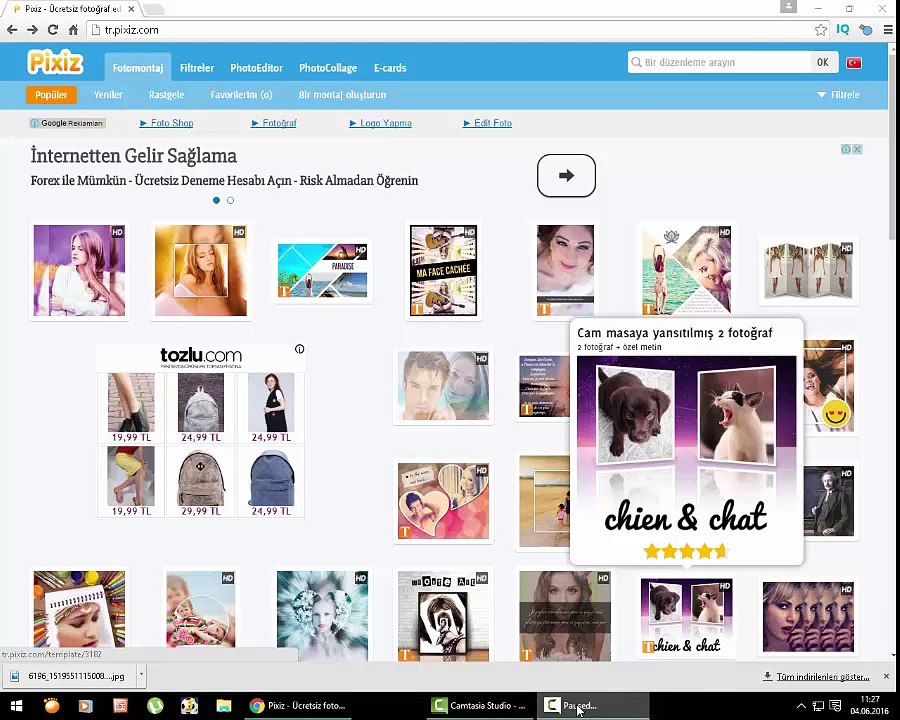Click the magnifier icon in search box
This screenshot has height=720, width=900.
pyautogui.click(x=636, y=62)
